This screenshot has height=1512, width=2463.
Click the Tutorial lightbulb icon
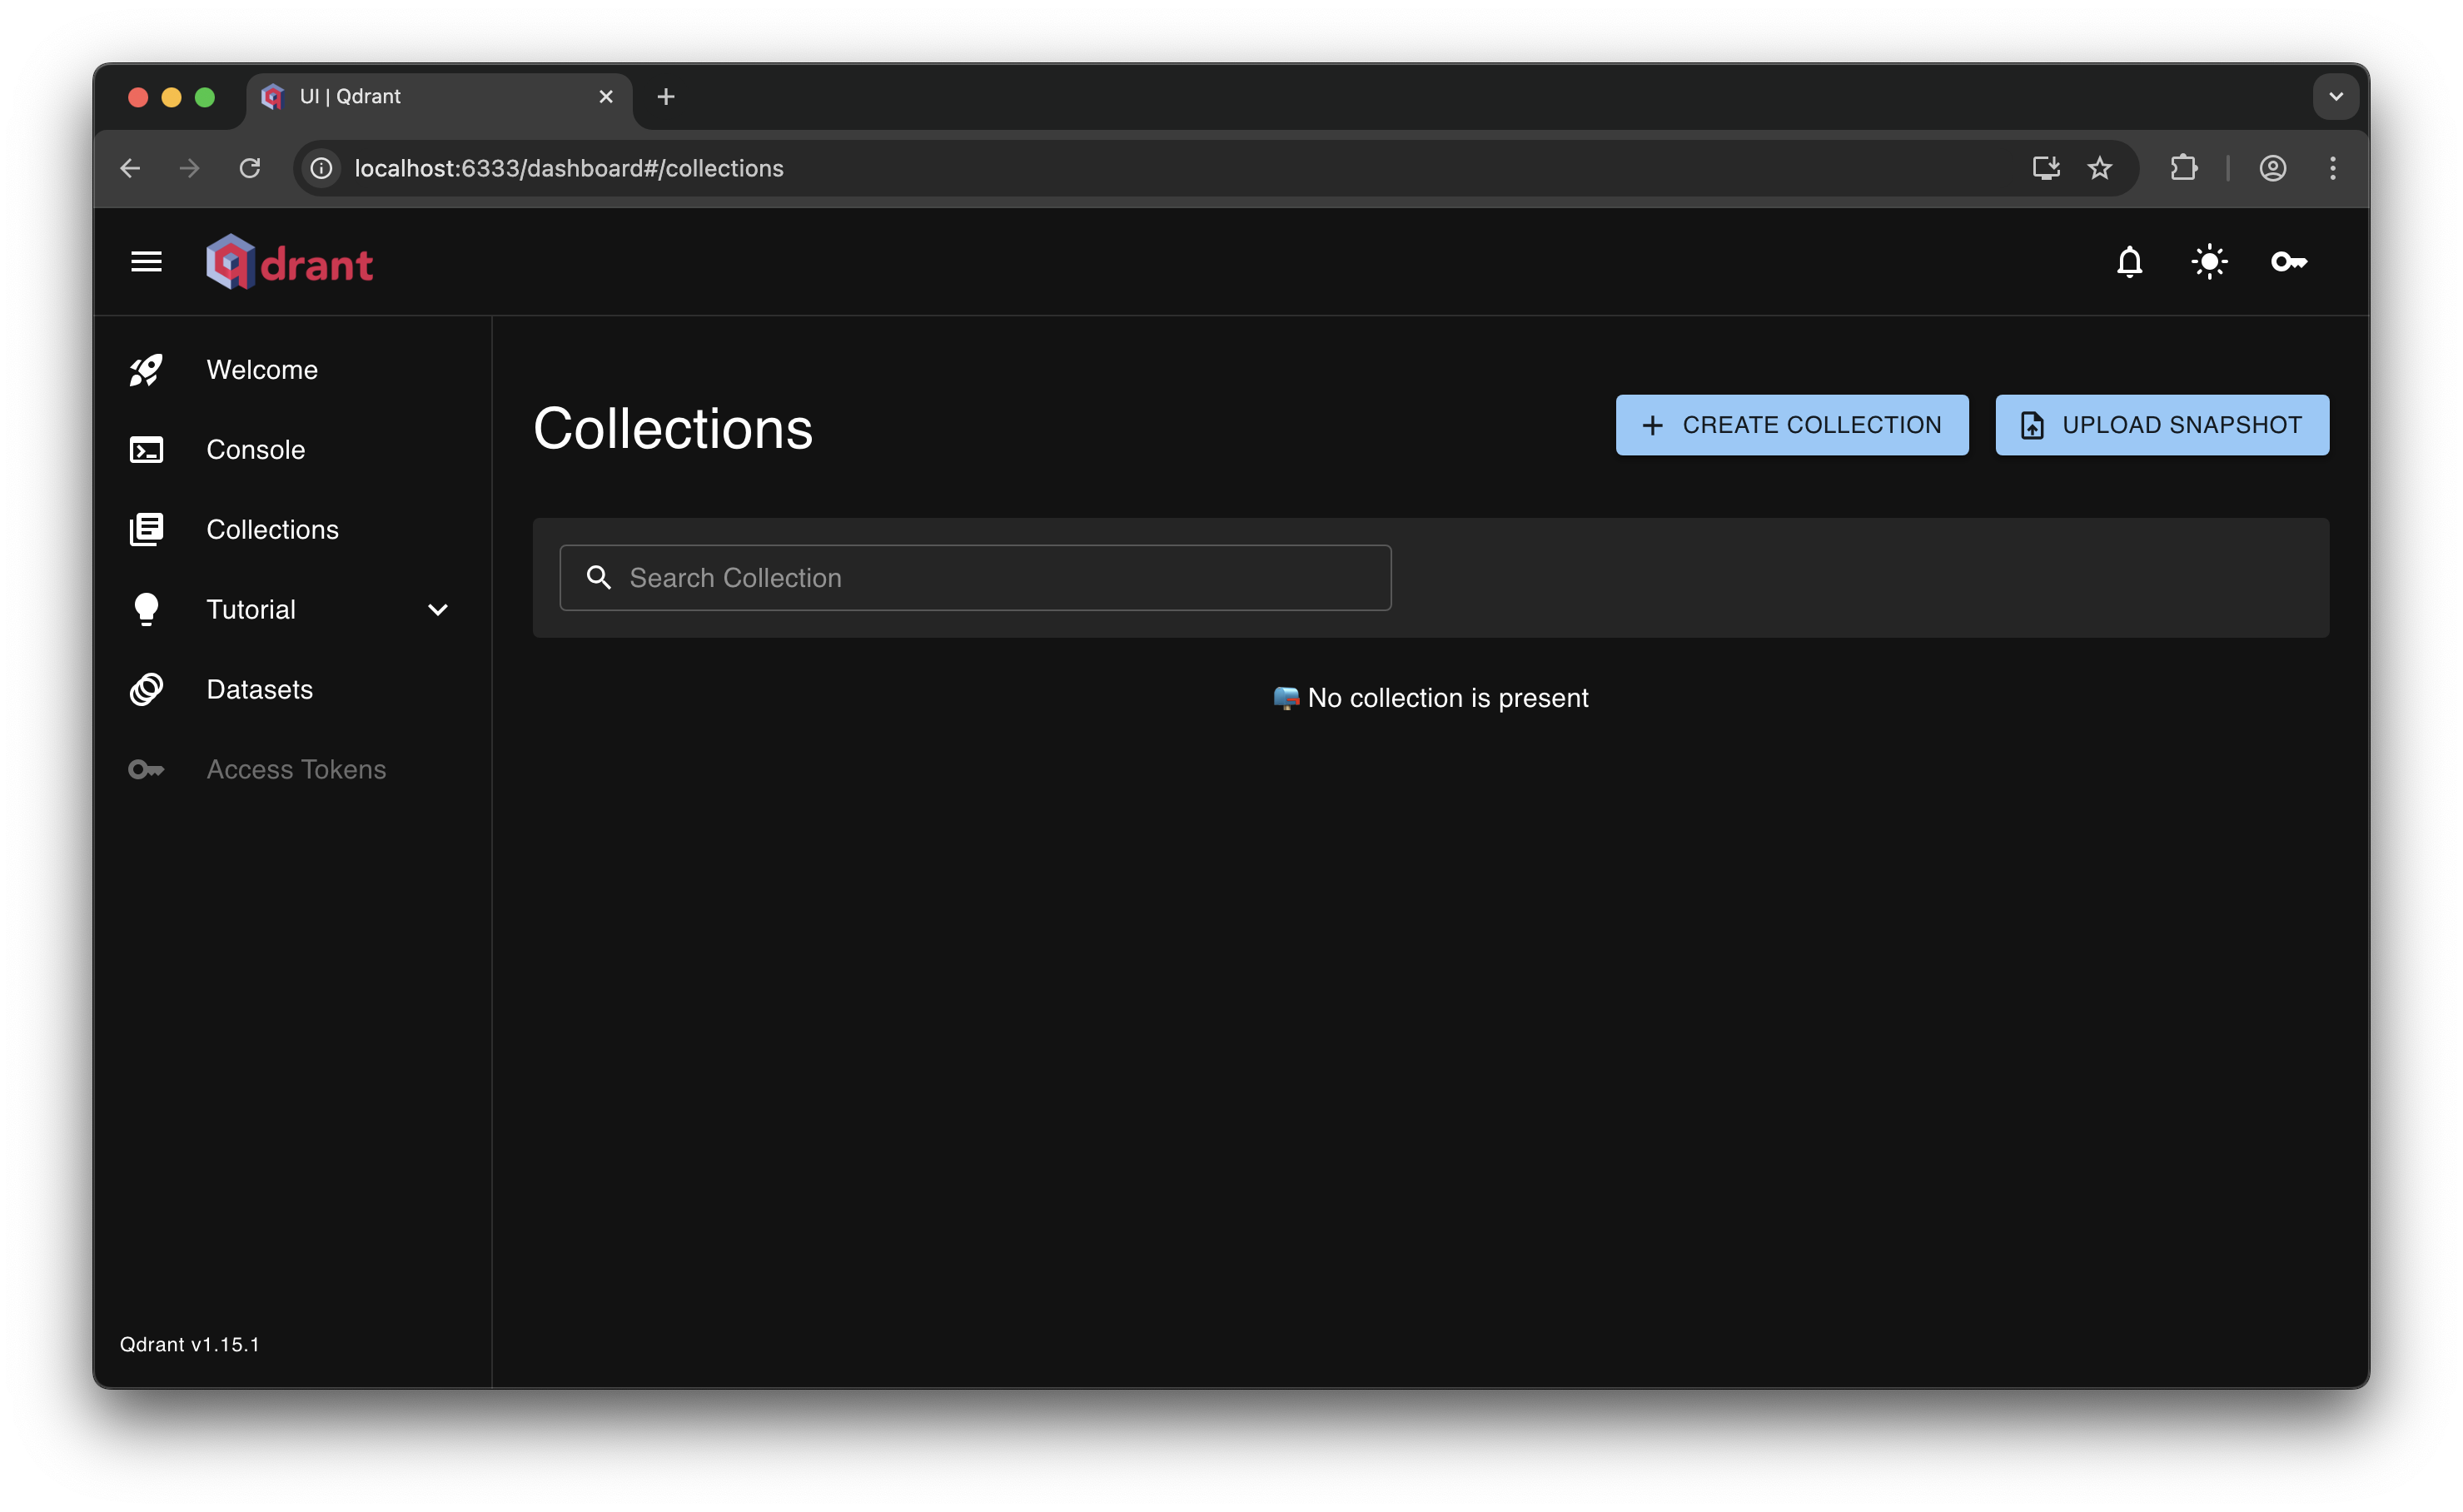[146, 610]
